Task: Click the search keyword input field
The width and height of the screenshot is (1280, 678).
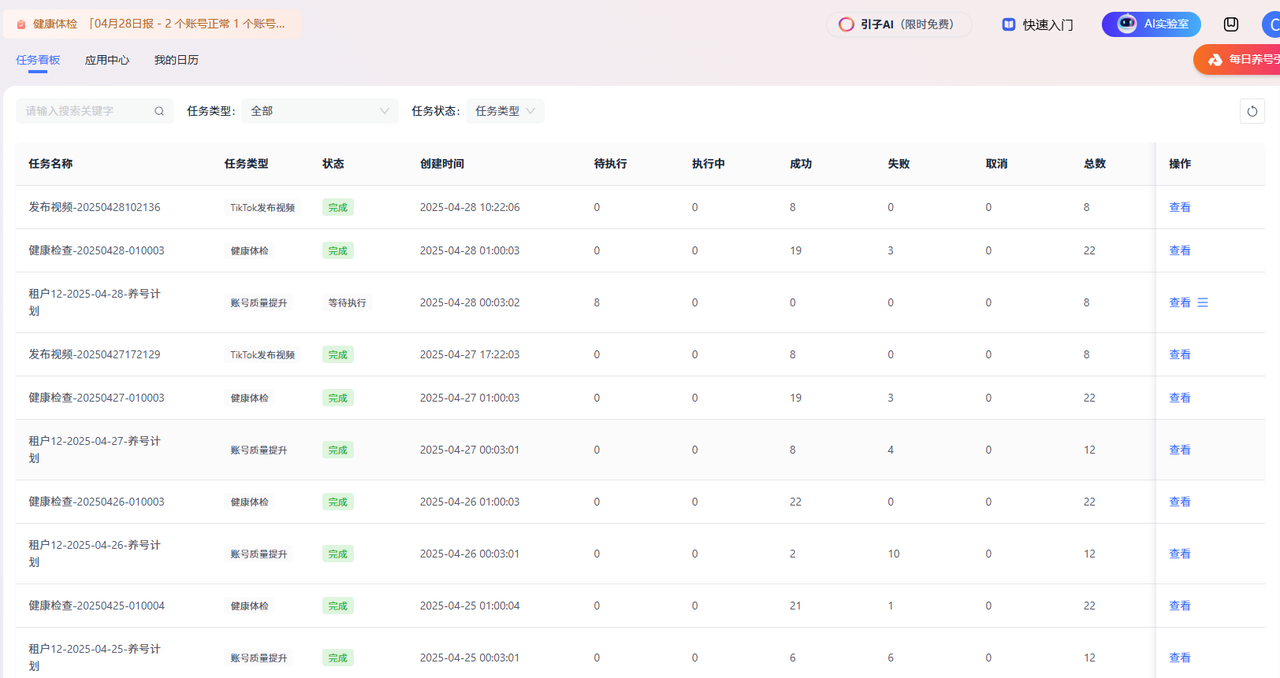Action: click(95, 111)
